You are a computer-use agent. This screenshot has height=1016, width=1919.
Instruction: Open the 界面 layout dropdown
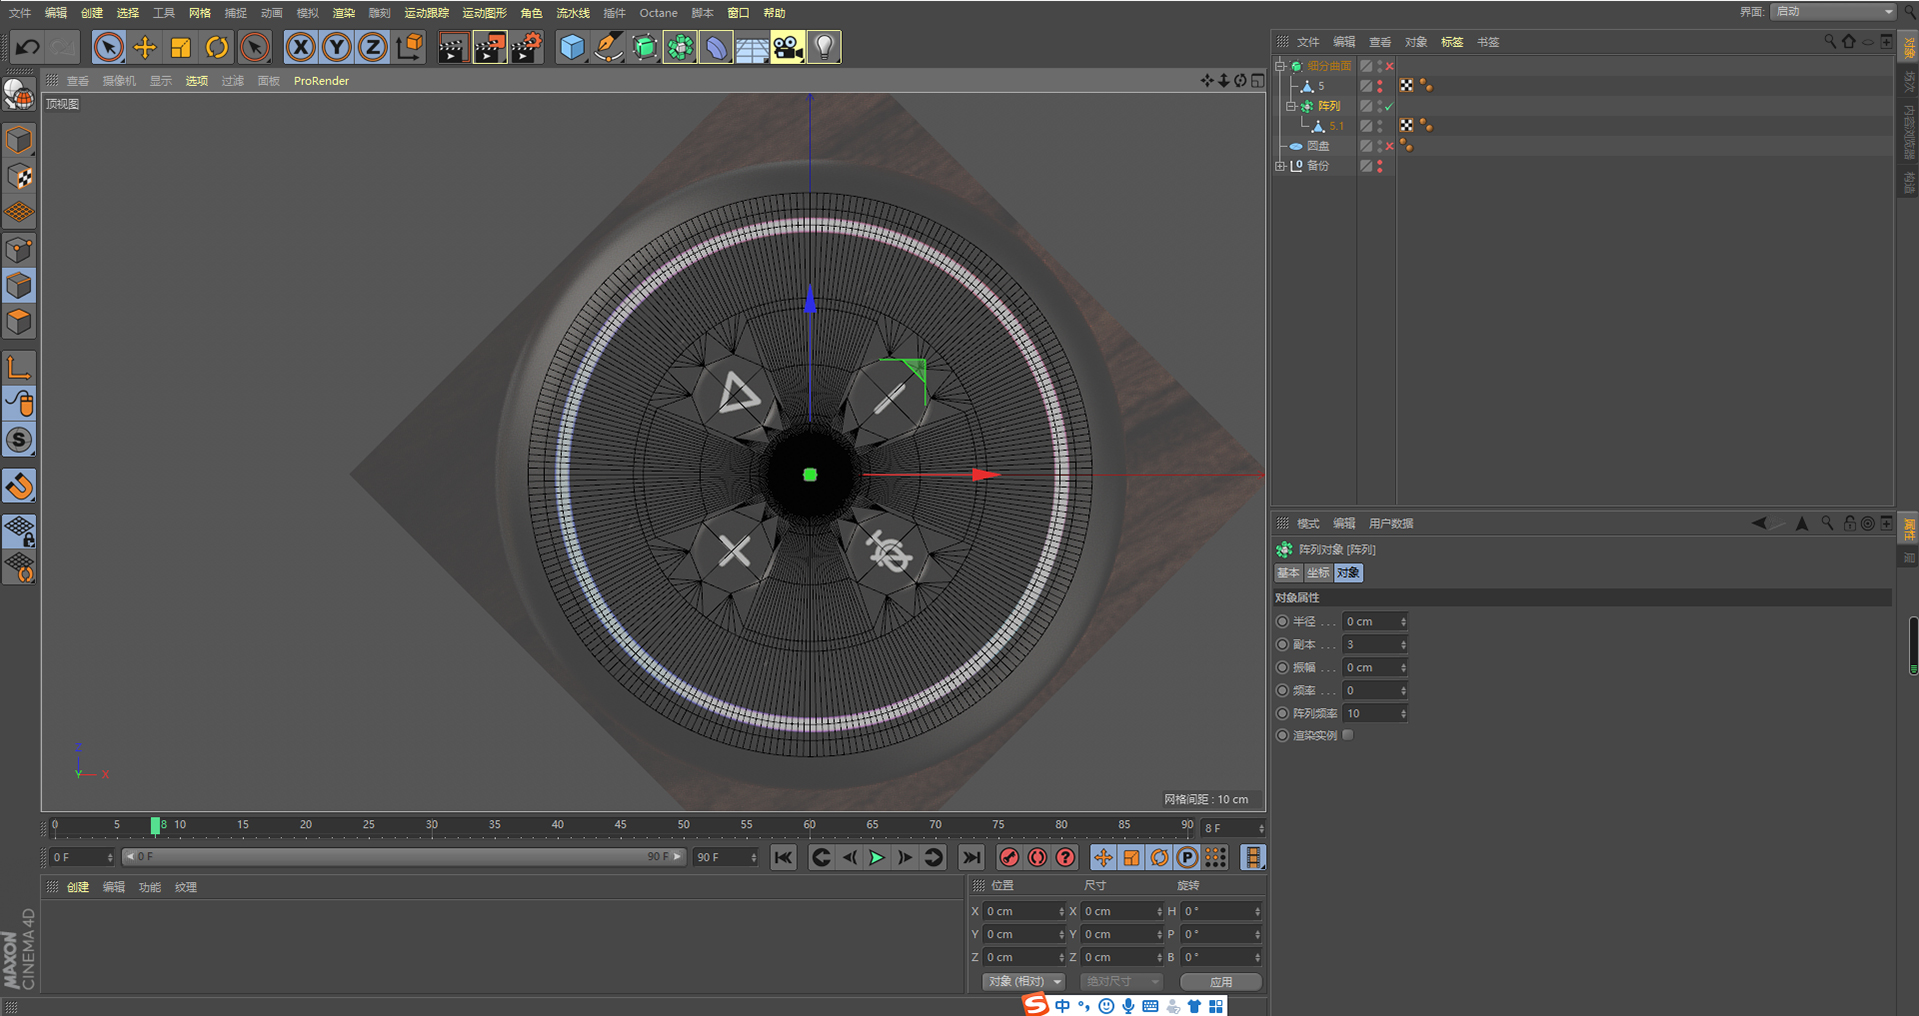tap(1833, 11)
